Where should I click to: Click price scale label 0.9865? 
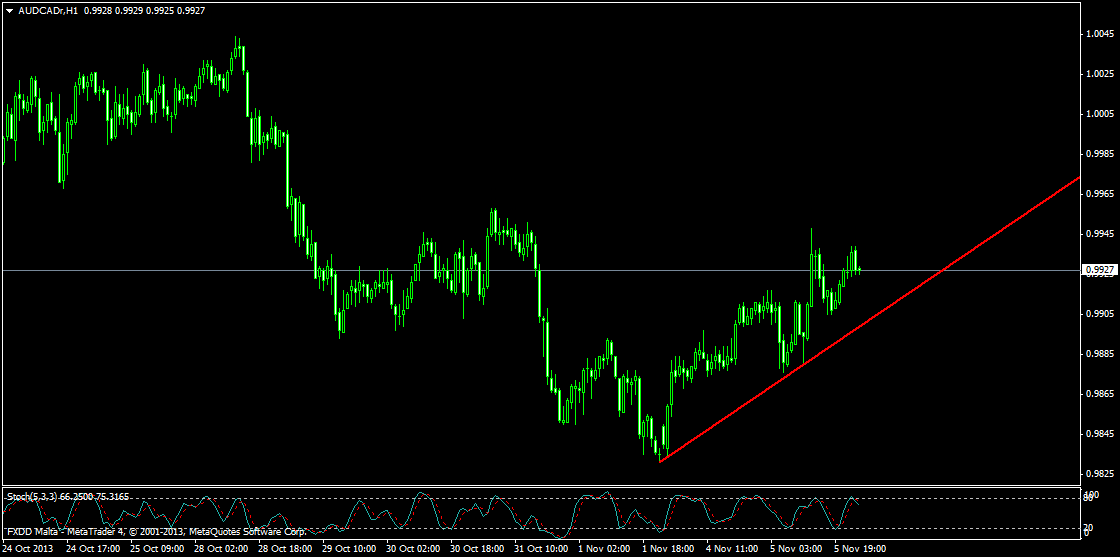(x=1099, y=393)
